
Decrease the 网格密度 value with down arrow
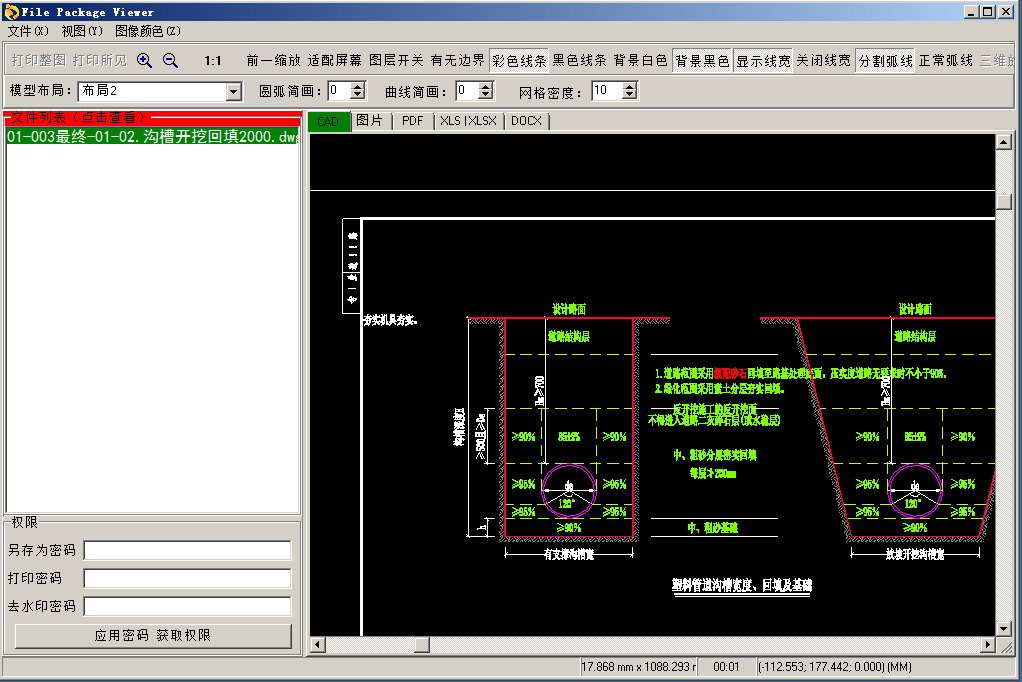629,96
